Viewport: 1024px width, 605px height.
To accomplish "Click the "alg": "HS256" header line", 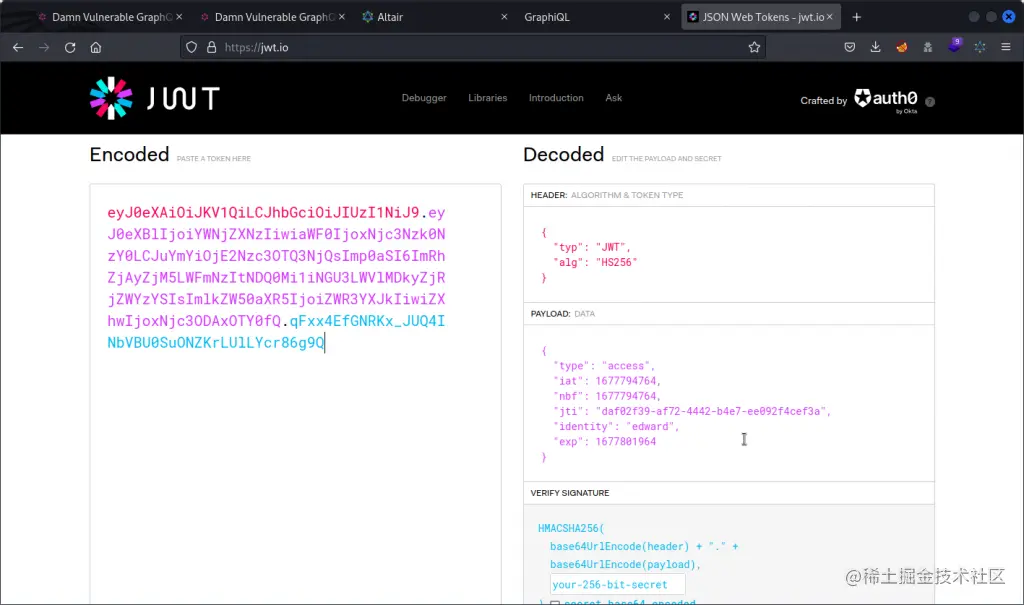I will [595, 263].
